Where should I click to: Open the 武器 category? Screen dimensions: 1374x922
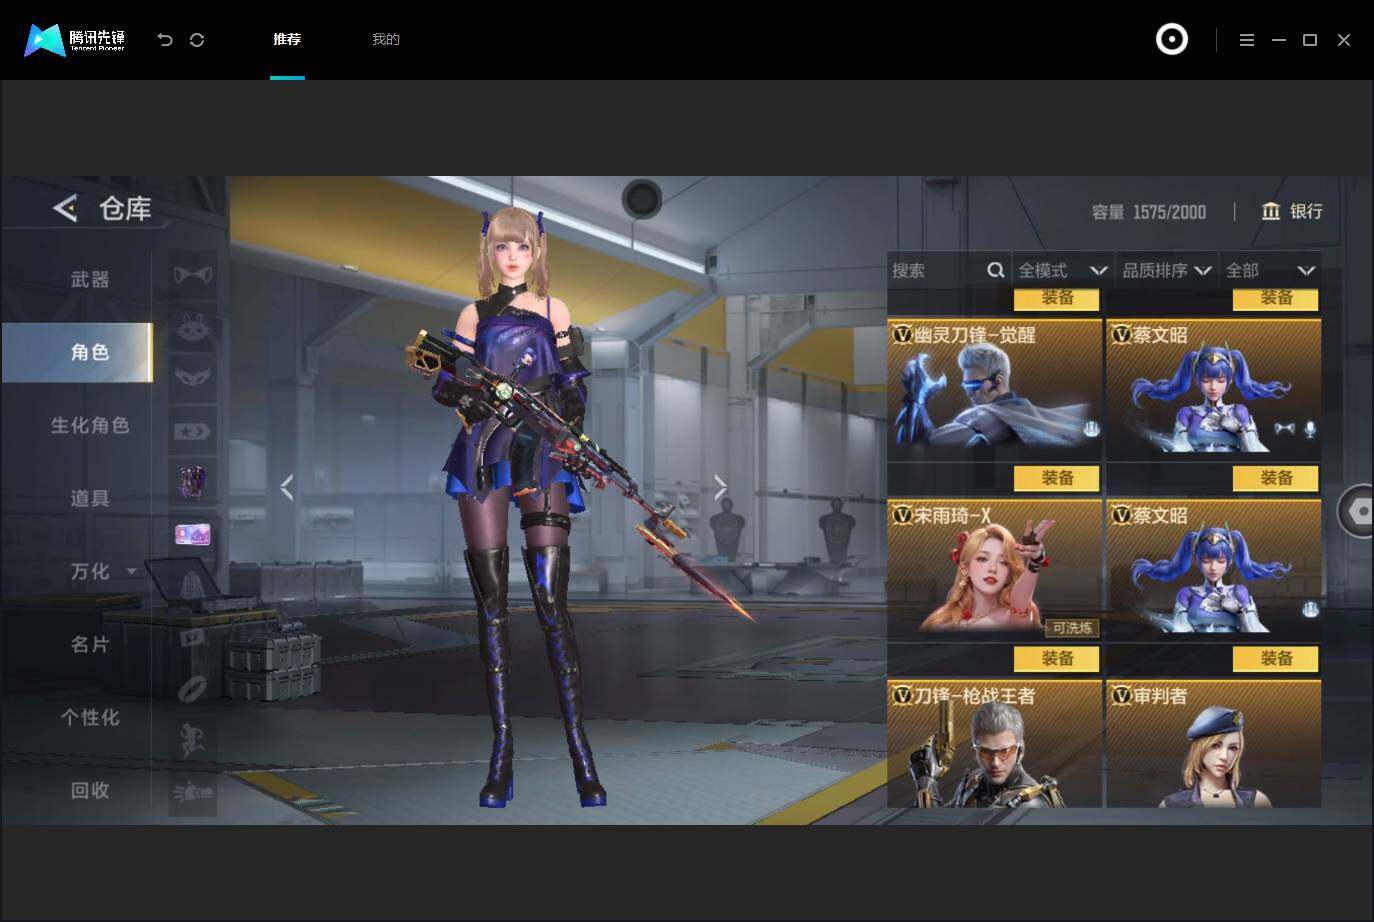coord(90,279)
